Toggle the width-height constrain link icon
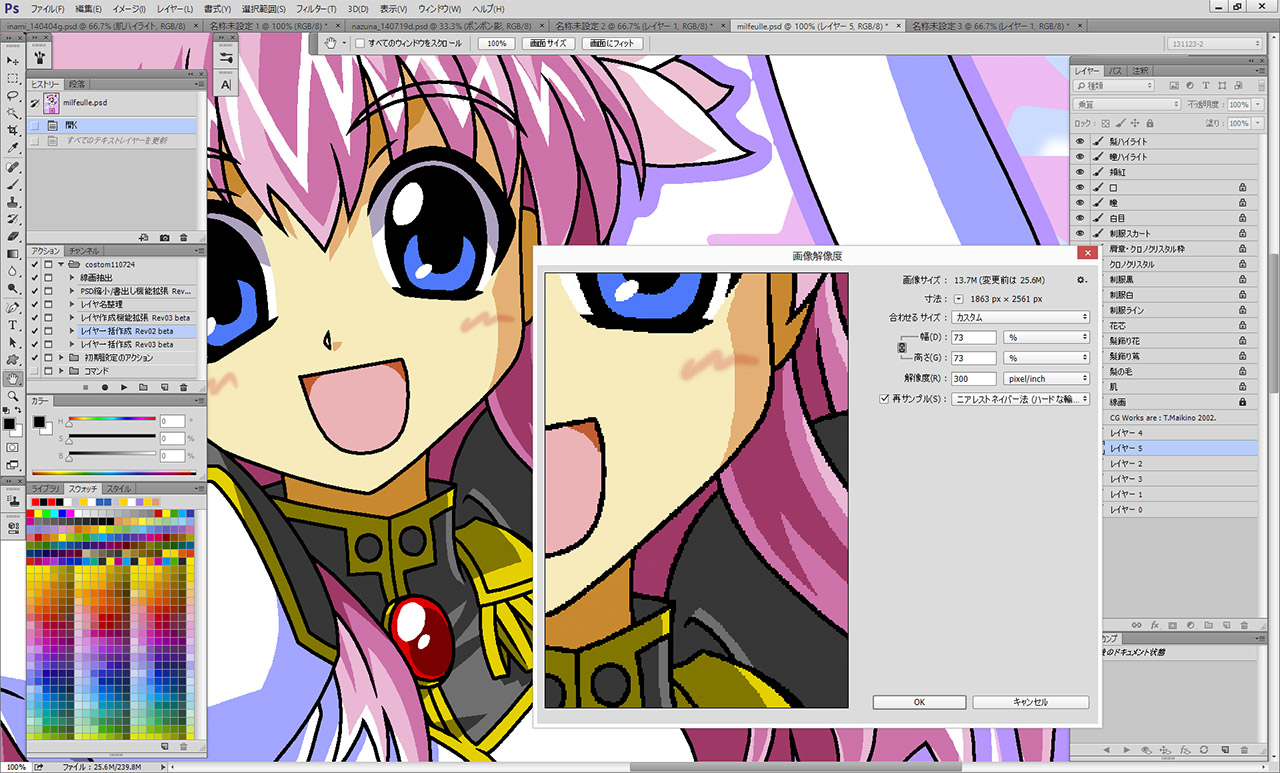Viewport: 1280px width, 773px height. pos(901,347)
